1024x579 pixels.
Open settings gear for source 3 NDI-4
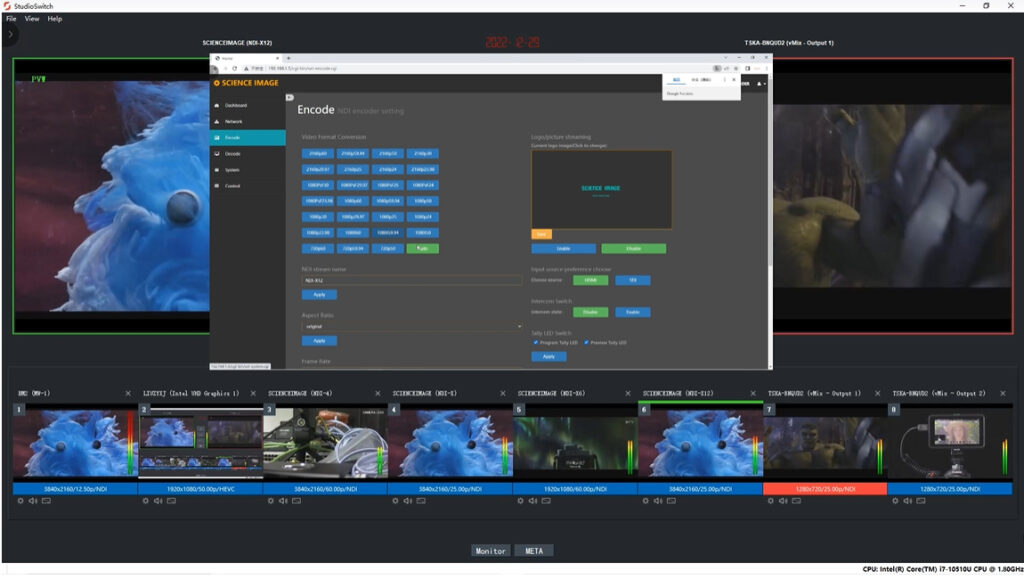pyautogui.click(x=271, y=501)
